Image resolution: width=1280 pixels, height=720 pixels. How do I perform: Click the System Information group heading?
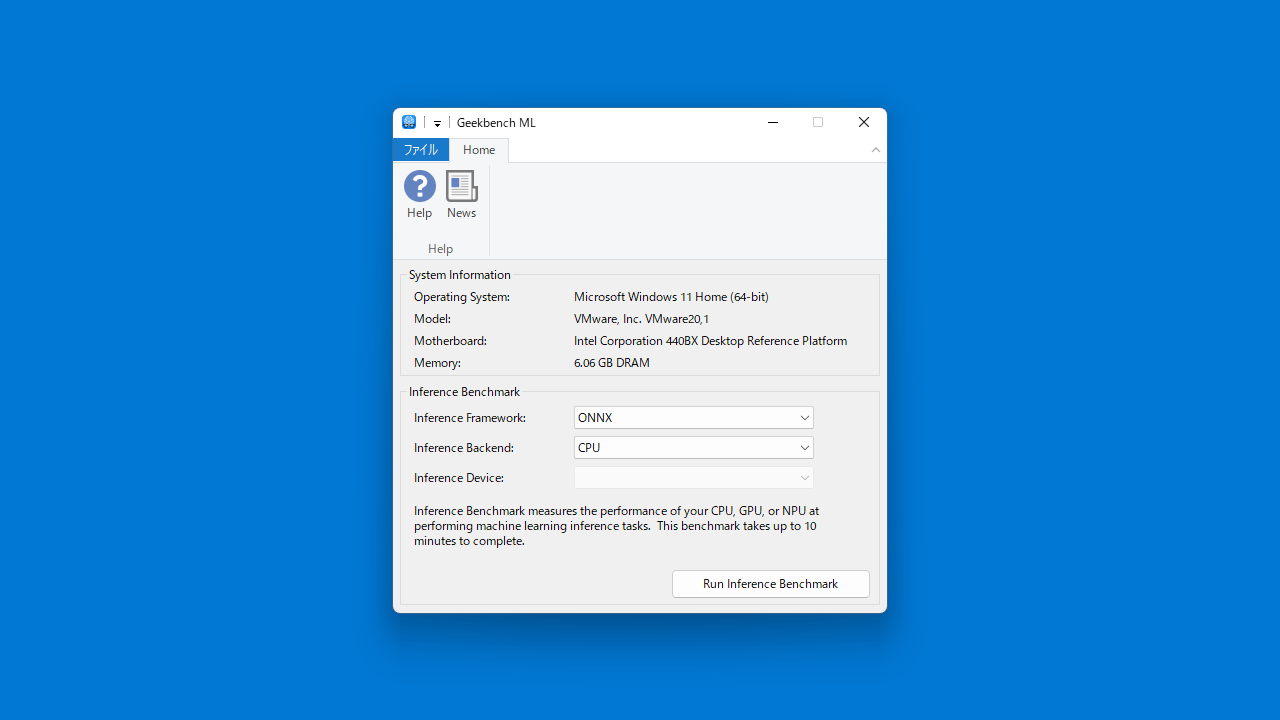[x=460, y=275]
